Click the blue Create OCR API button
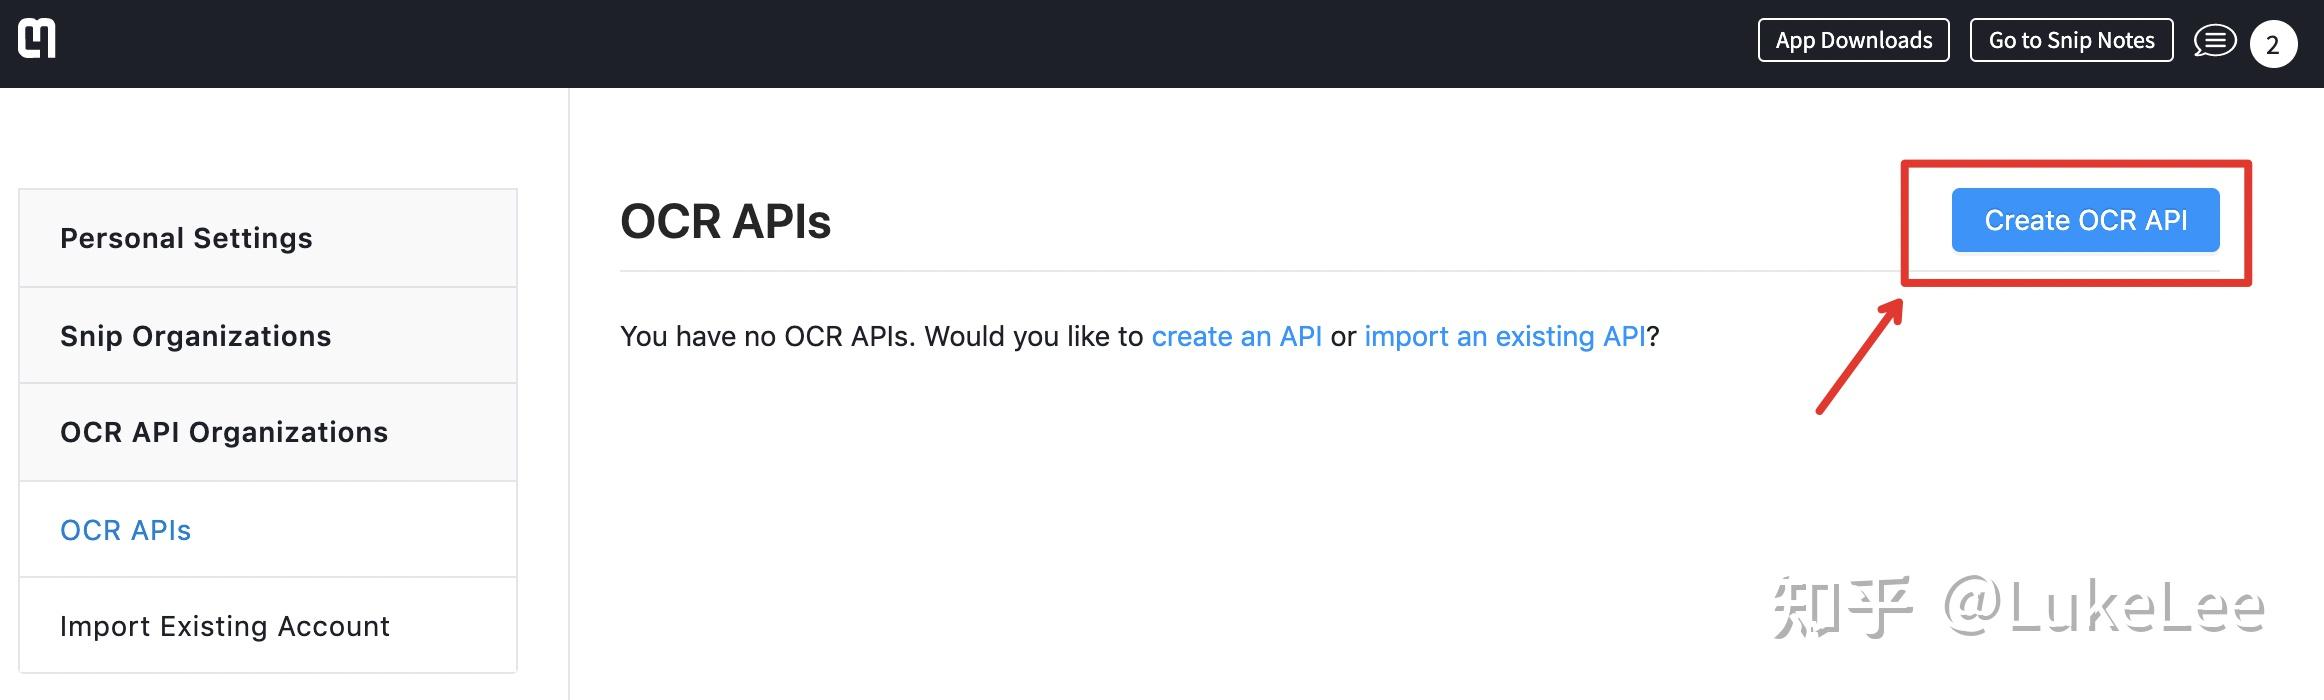Screen dimensions: 2324x700 click(x=2085, y=220)
